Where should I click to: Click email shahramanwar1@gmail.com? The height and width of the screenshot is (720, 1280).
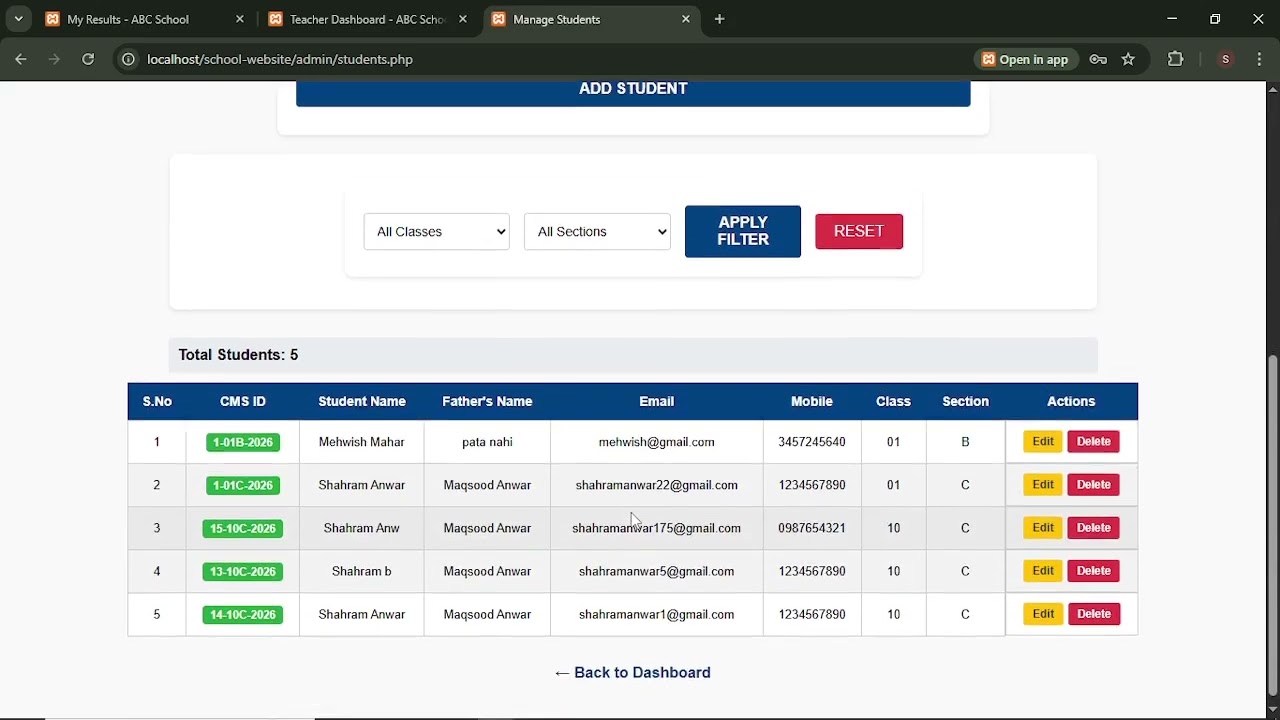click(x=657, y=614)
